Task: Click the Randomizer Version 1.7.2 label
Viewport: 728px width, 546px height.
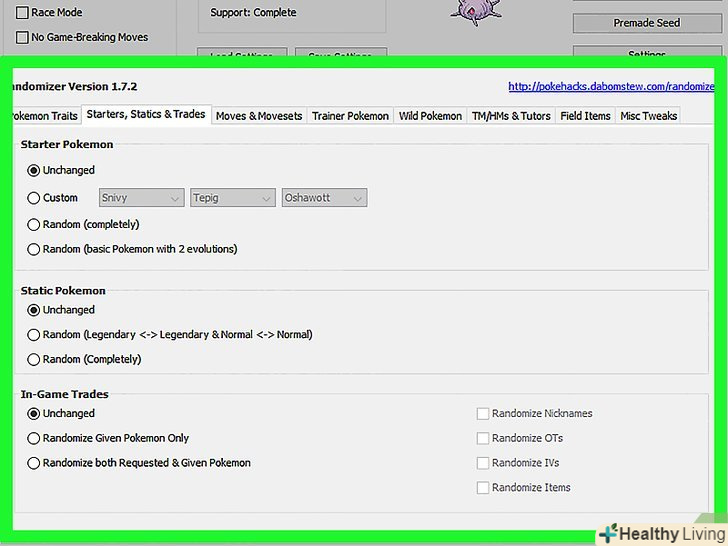Action: (75, 86)
